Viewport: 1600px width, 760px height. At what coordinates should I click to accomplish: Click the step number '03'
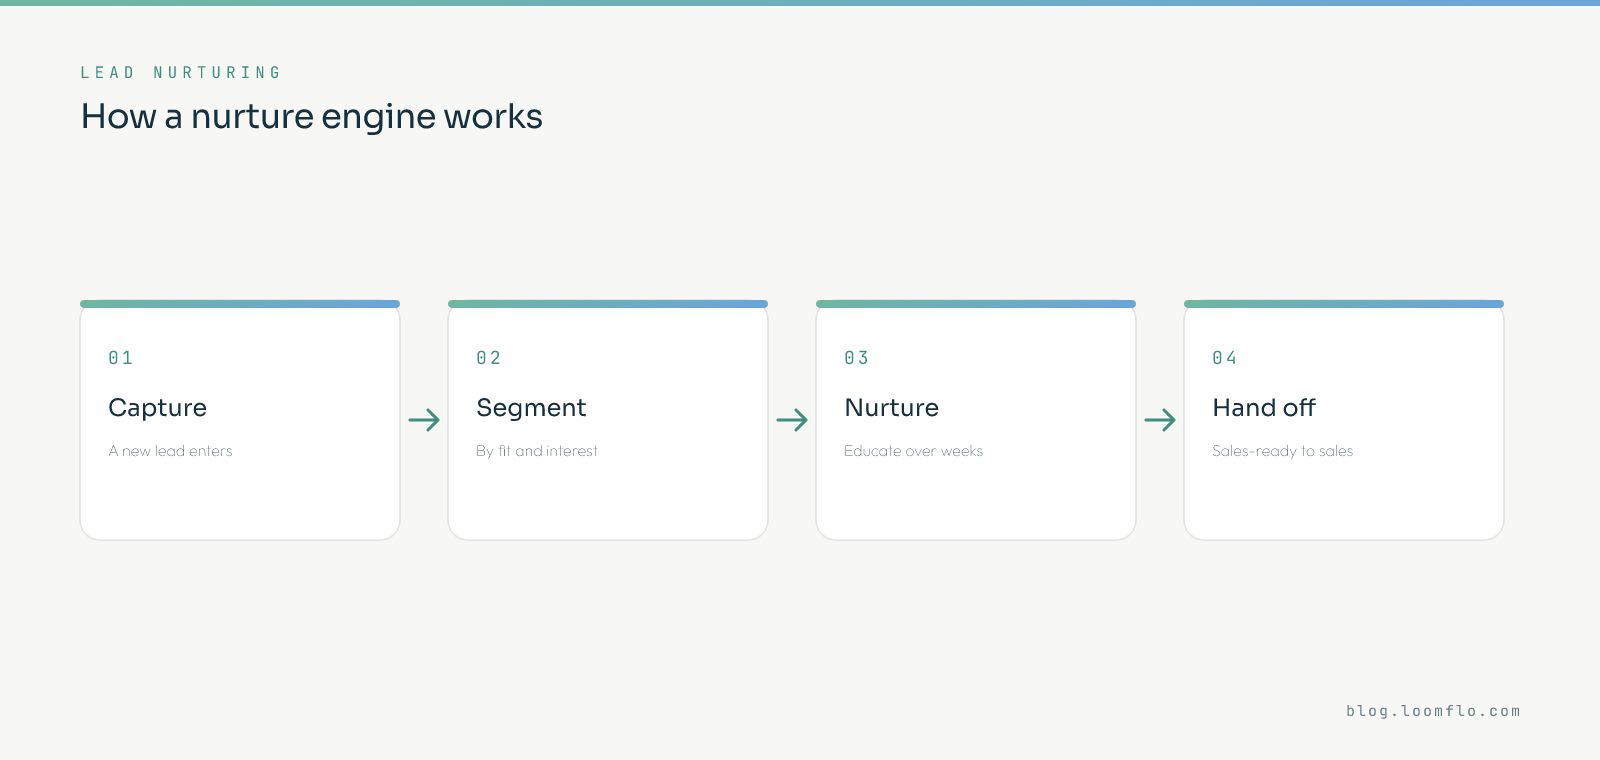857,358
